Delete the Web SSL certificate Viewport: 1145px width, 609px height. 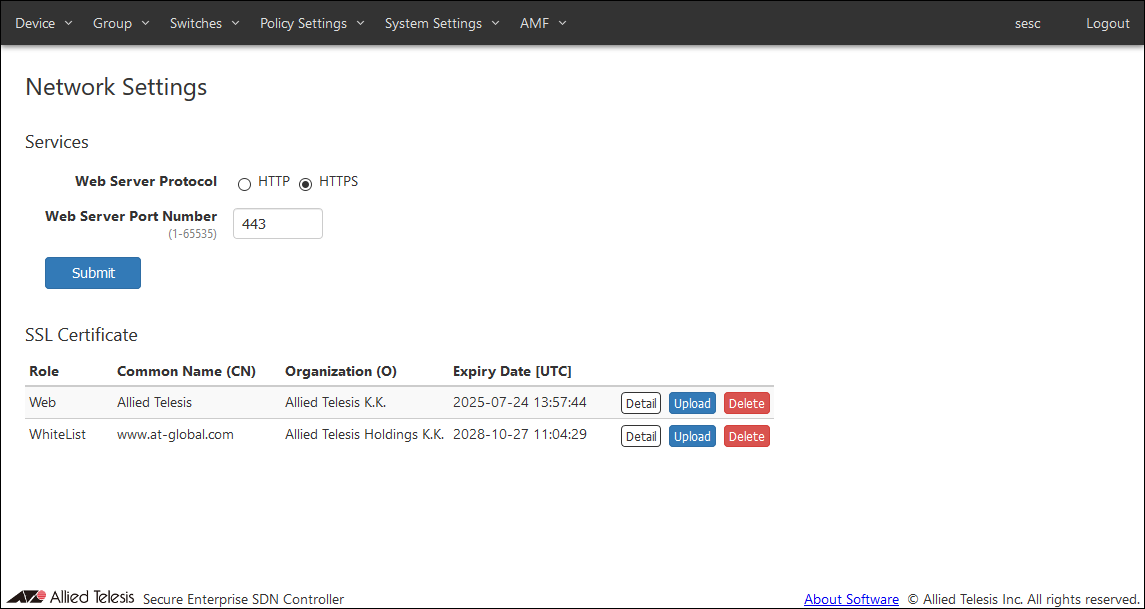(746, 404)
